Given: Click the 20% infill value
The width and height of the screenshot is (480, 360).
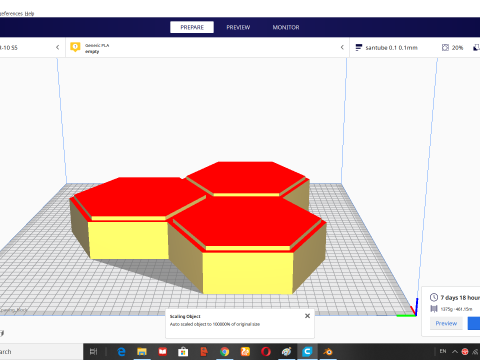Looking at the screenshot, I should pos(457,48).
